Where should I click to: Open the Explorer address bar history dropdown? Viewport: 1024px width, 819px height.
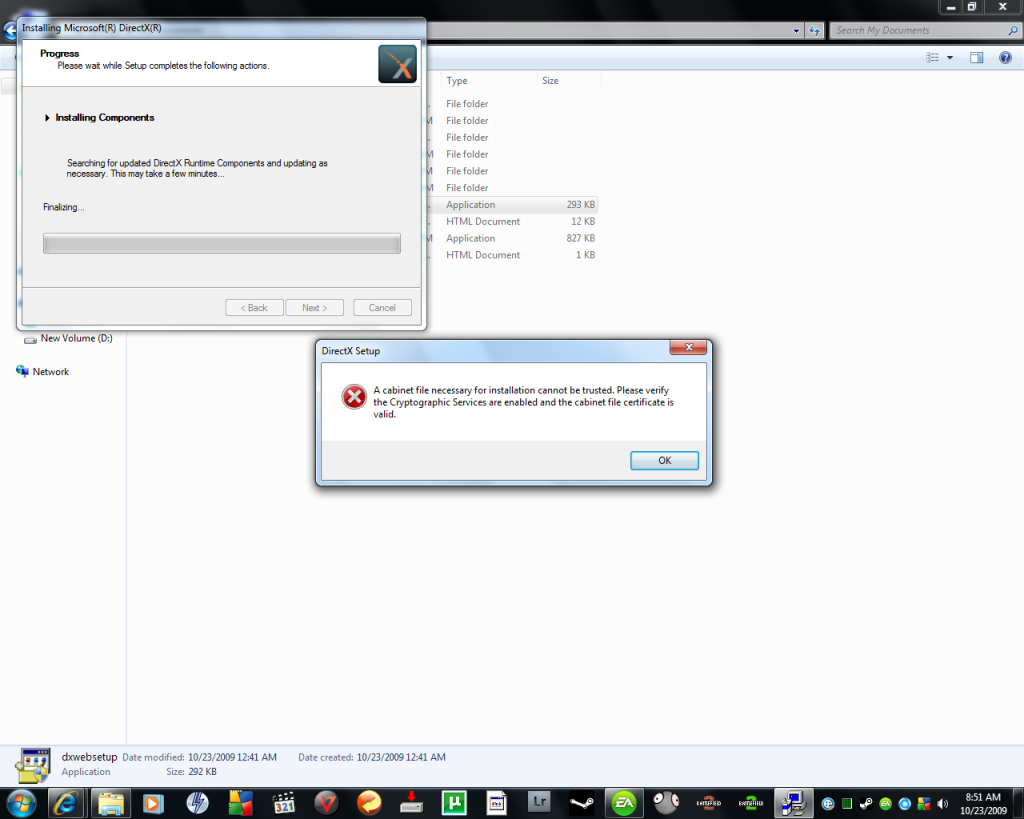click(796, 31)
